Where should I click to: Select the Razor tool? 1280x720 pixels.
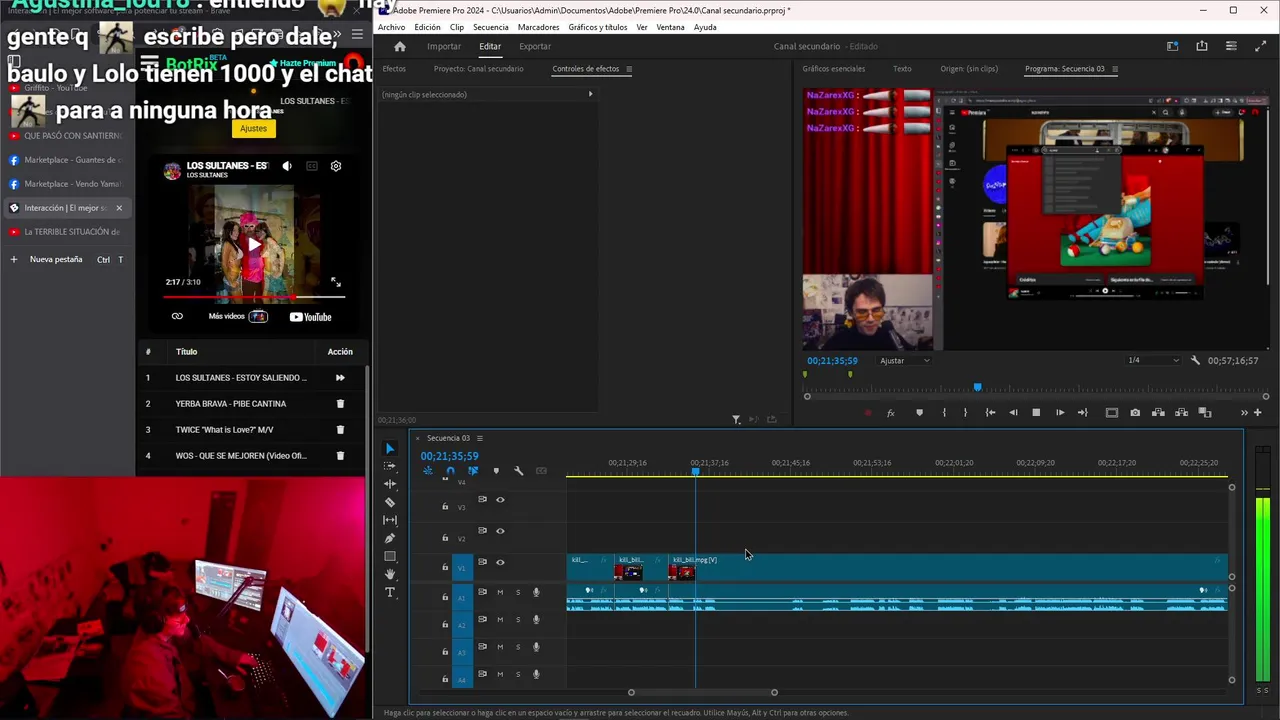[390, 502]
